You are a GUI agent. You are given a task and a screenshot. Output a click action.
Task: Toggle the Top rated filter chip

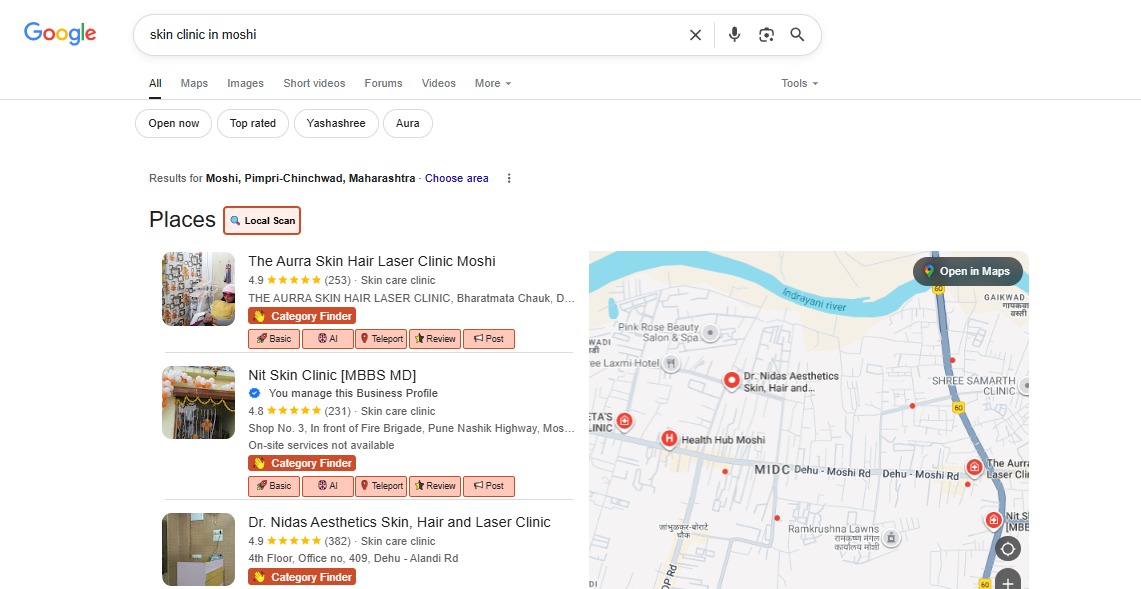(253, 124)
